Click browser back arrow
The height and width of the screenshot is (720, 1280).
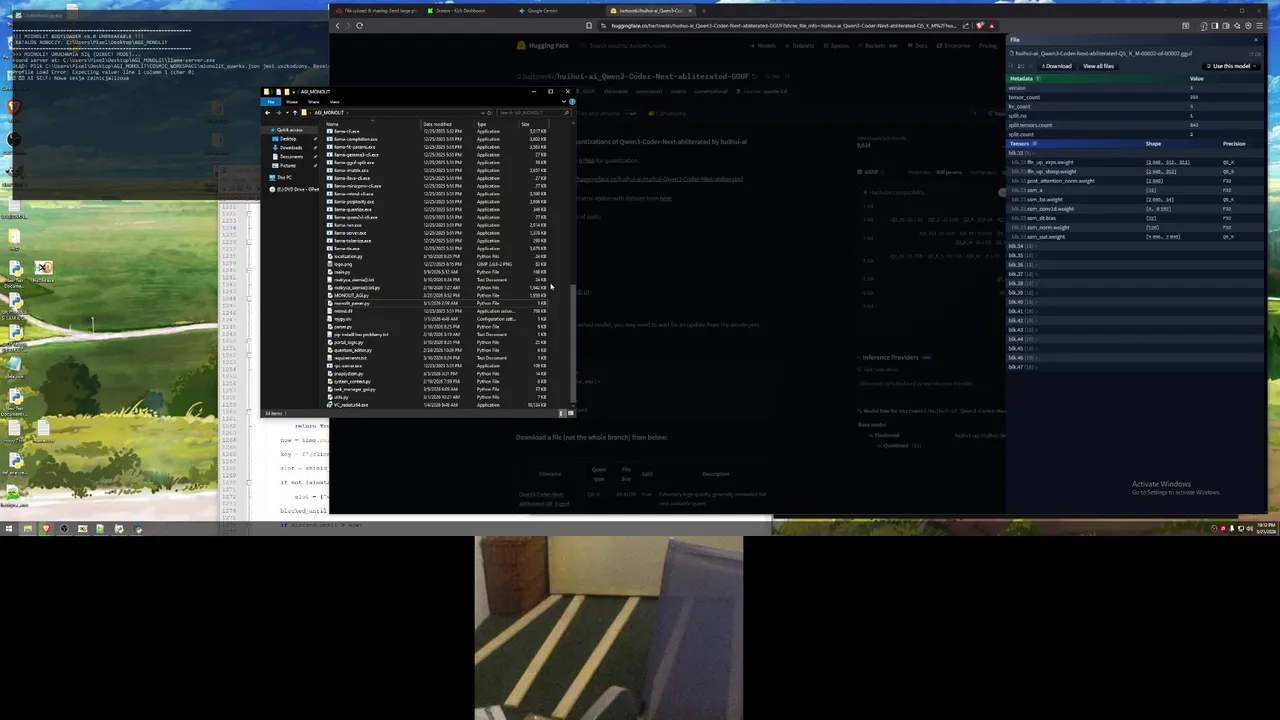click(x=338, y=25)
